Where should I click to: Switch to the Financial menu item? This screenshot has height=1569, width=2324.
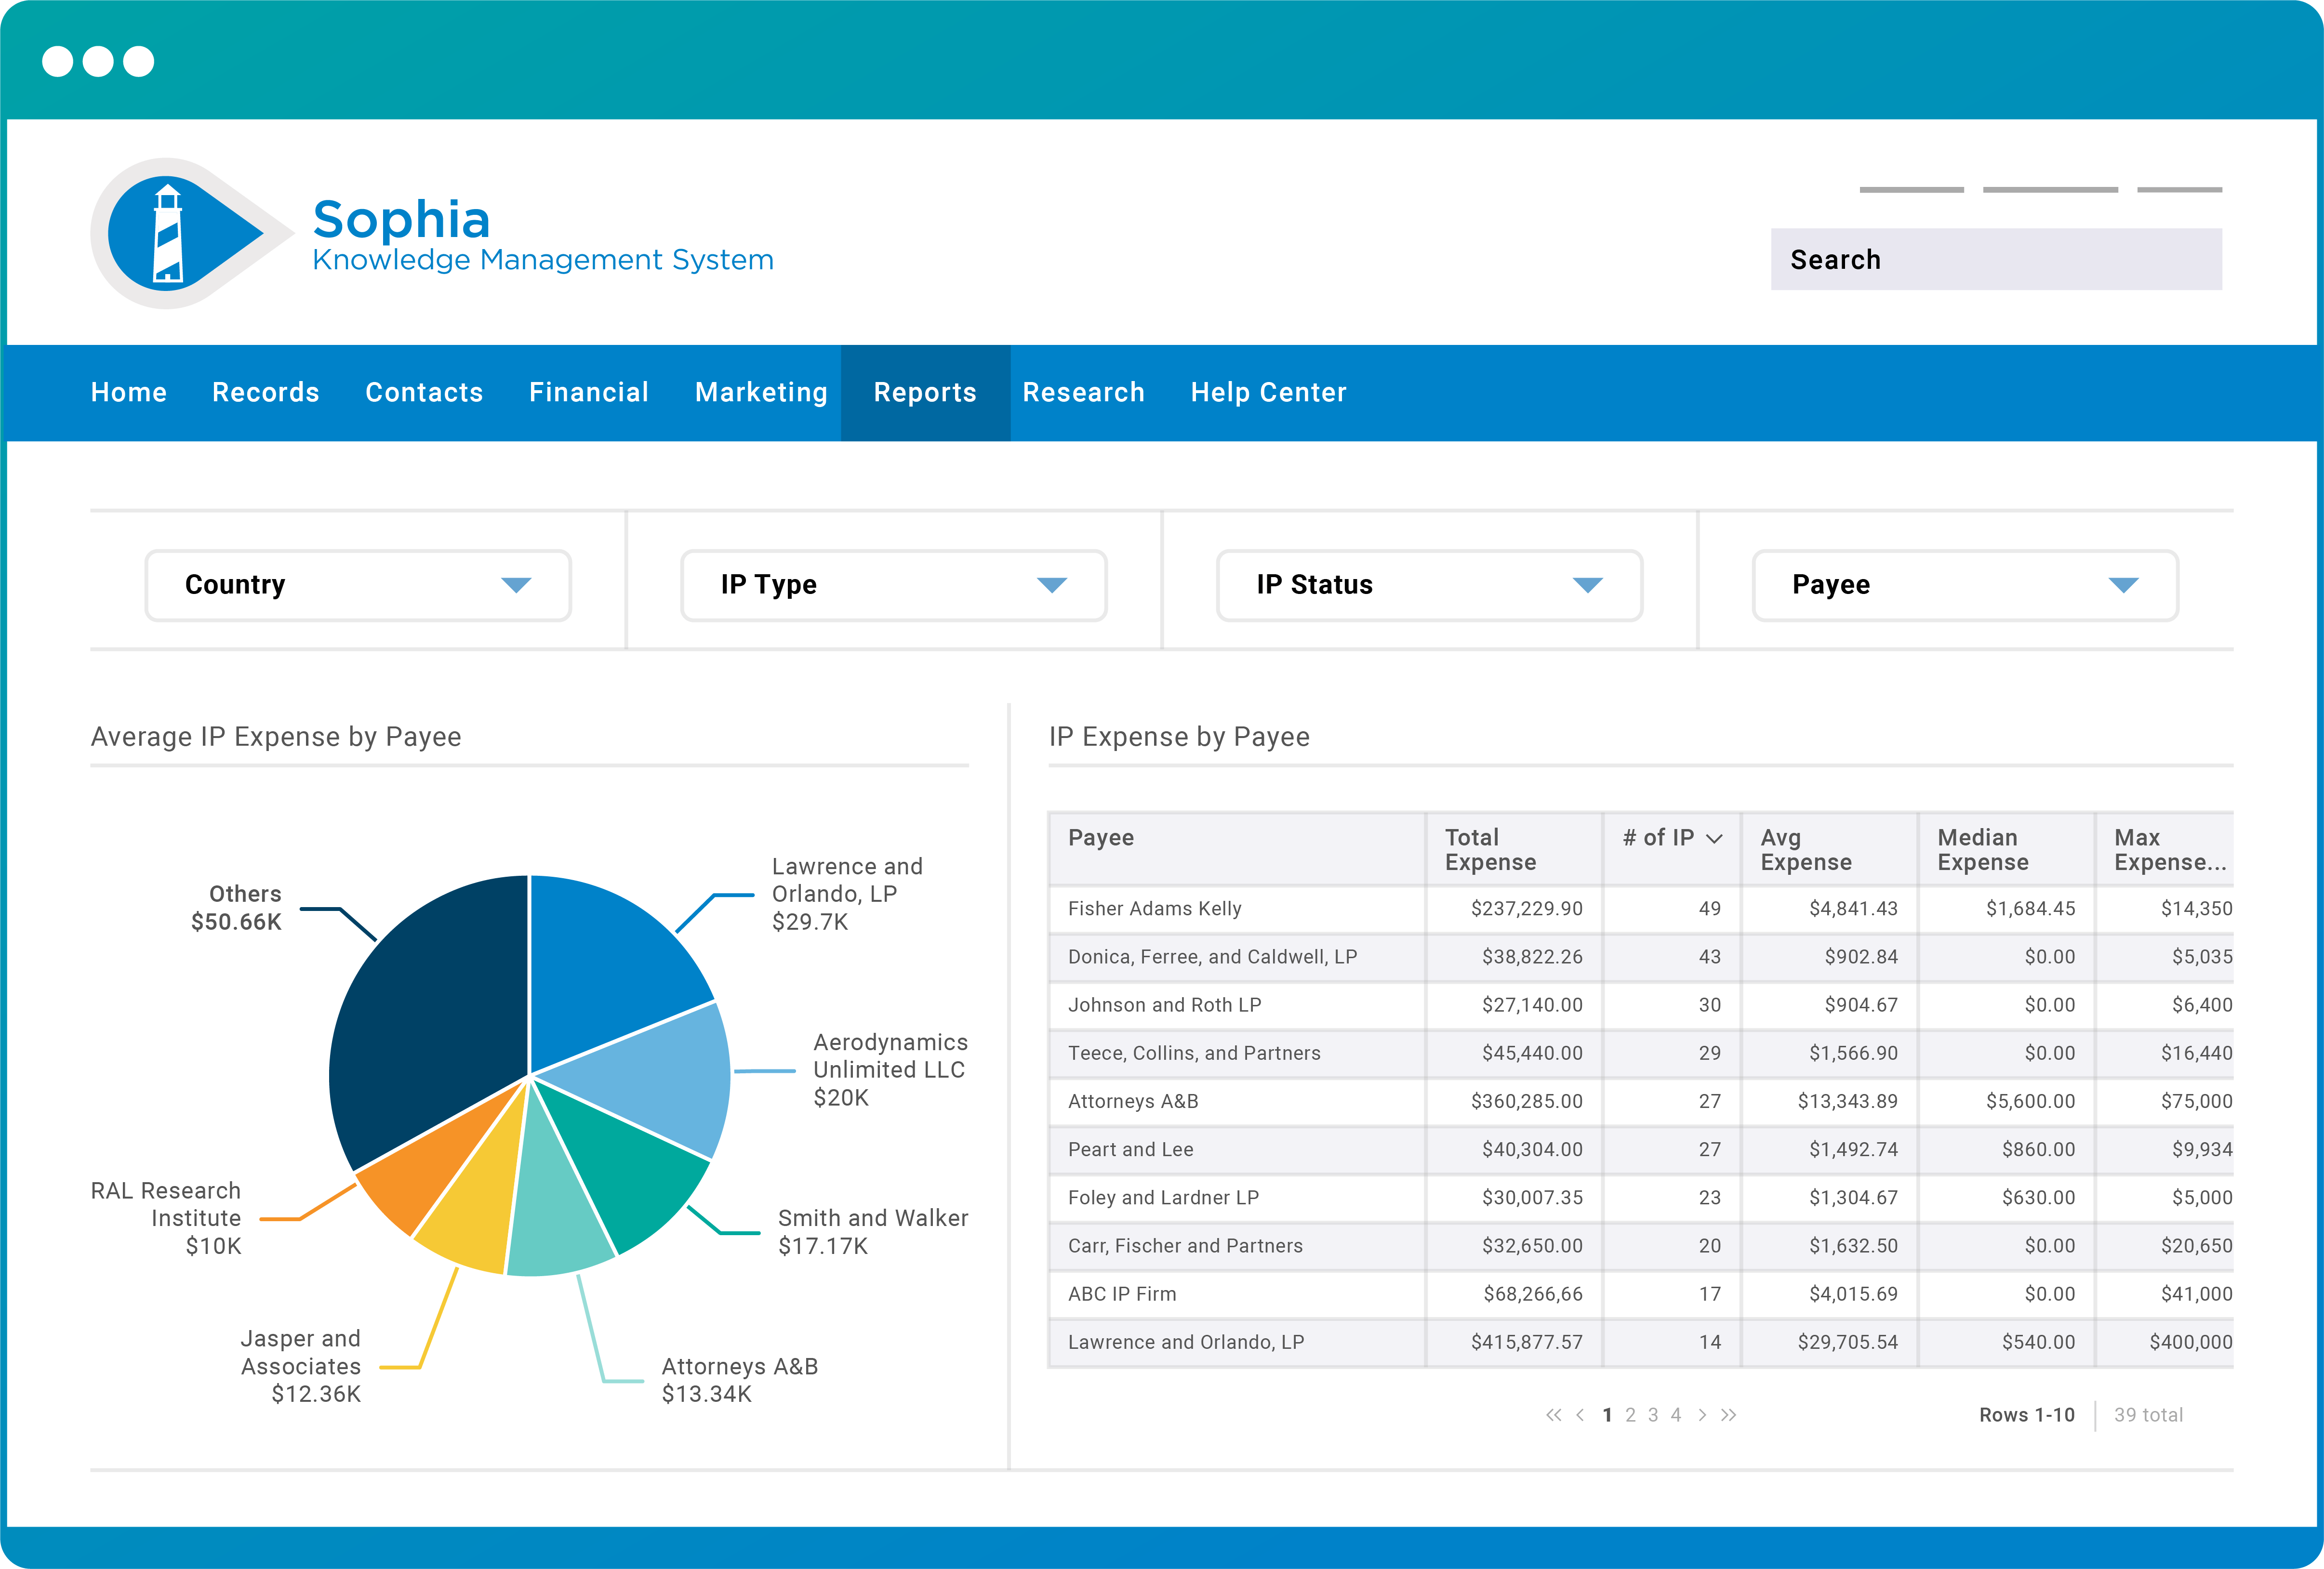click(x=589, y=393)
